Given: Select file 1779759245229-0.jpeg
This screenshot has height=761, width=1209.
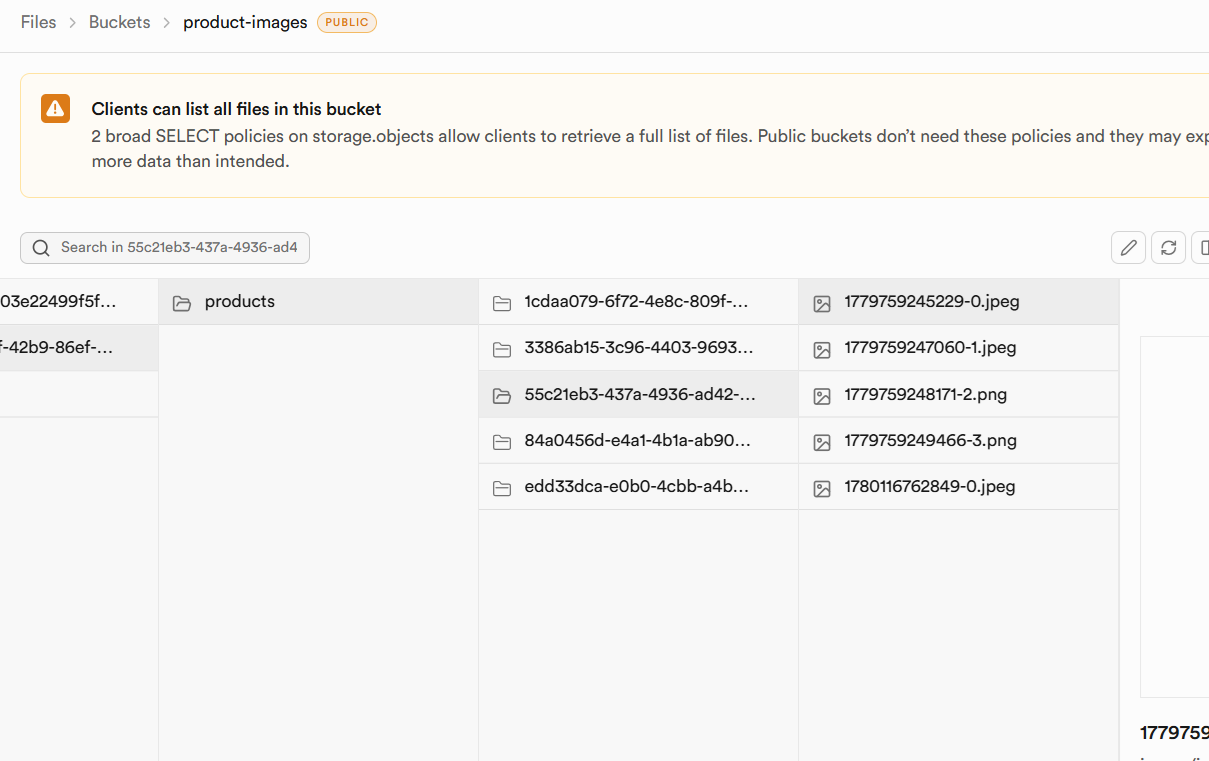Looking at the screenshot, I should pos(958,302).
